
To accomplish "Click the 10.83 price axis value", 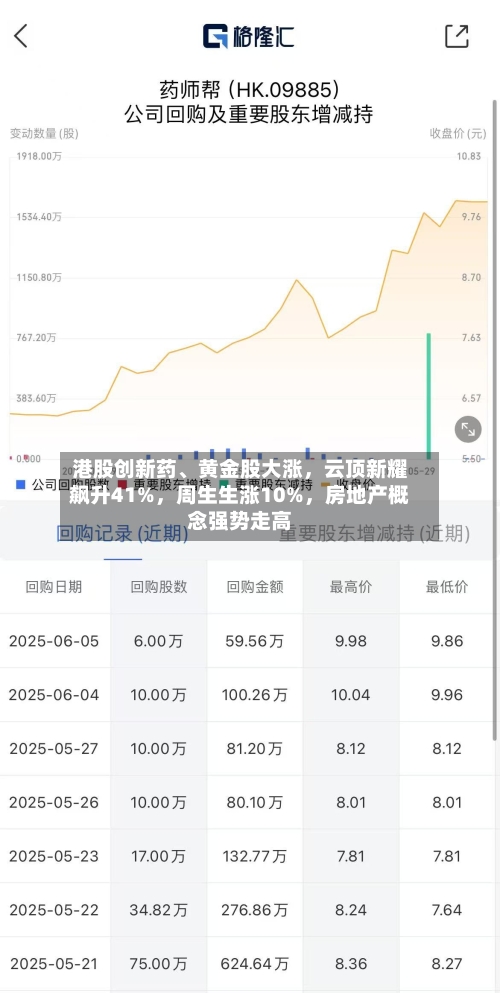I will tap(469, 156).
